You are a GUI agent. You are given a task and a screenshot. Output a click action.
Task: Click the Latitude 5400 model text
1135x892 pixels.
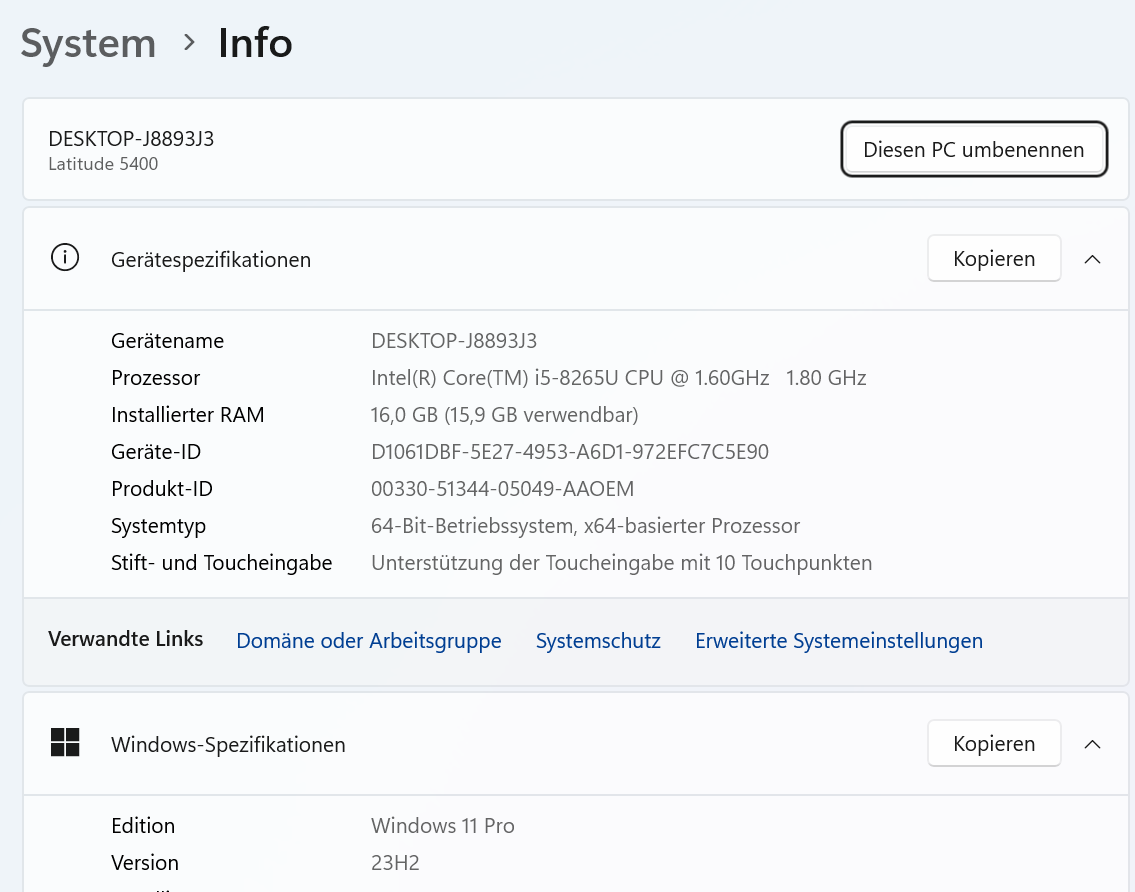pyautogui.click(x=103, y=164)
